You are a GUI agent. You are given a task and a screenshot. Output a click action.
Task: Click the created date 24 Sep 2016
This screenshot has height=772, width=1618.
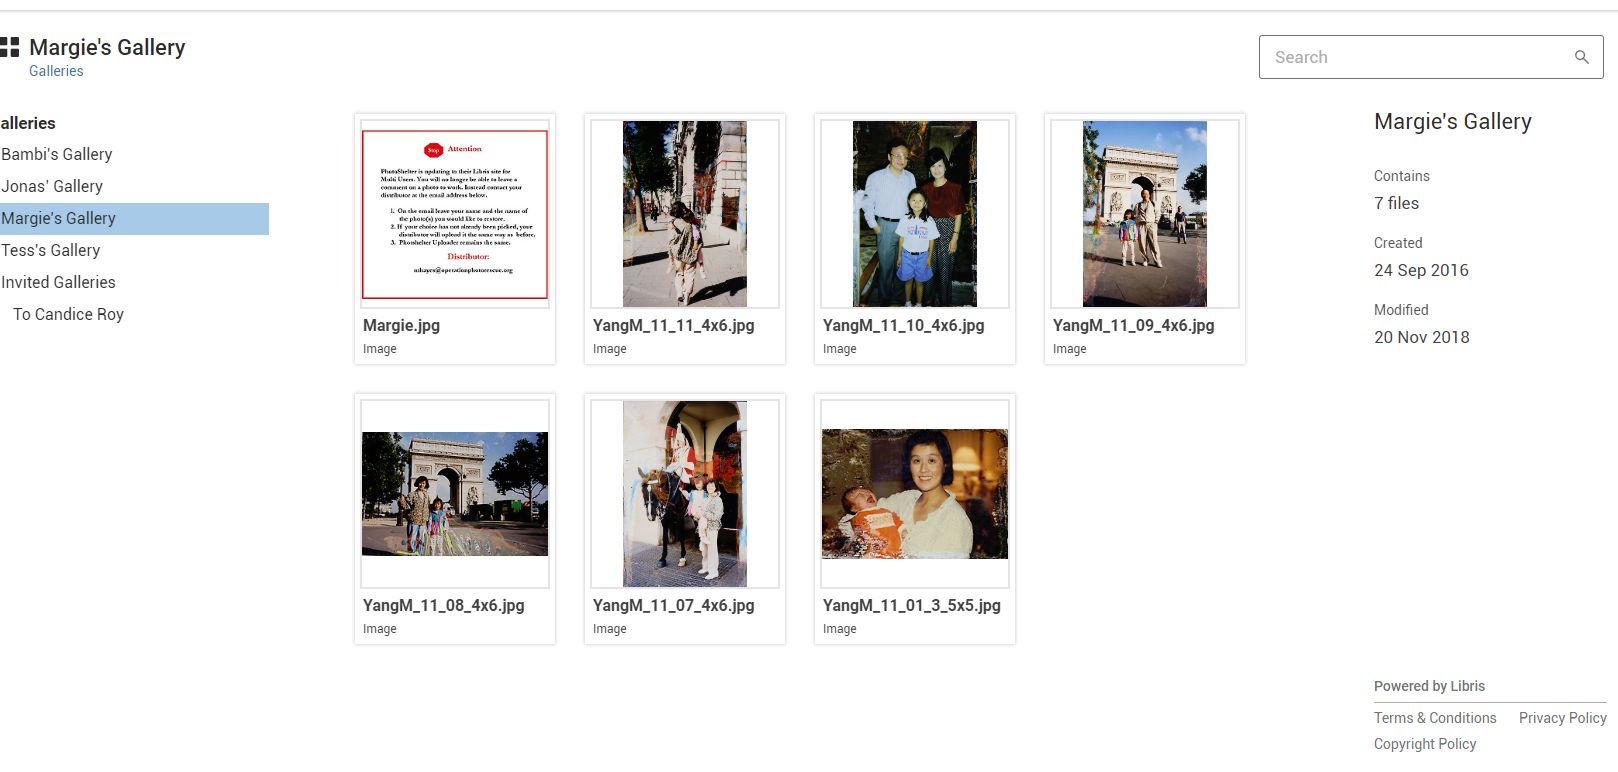(1421, 270)
